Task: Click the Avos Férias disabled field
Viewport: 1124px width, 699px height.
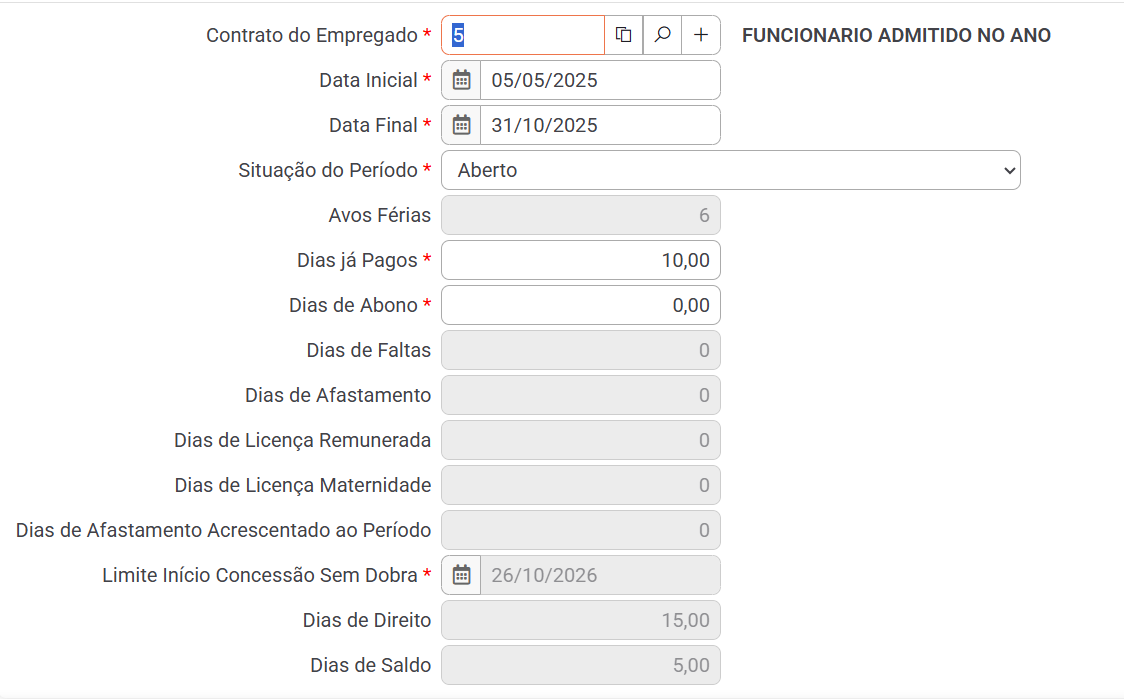Action: pyautogui.click(x=580, y=215)
